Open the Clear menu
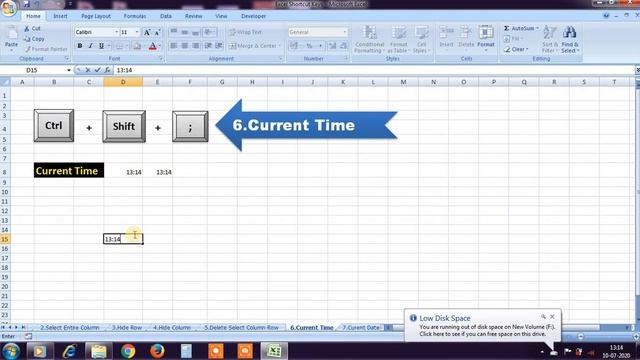 click(516, 49)
